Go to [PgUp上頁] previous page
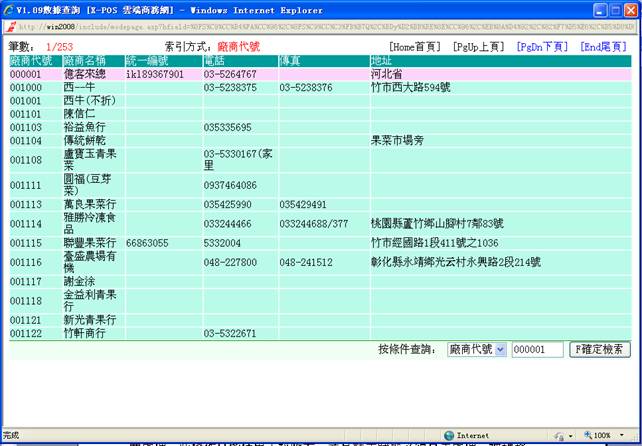 480,47
